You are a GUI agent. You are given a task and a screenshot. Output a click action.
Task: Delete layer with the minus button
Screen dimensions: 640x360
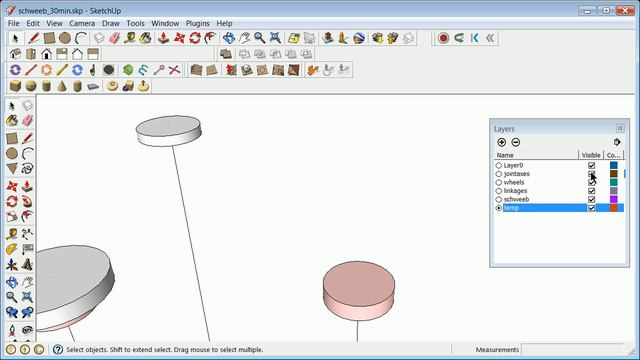click(516, 142)
